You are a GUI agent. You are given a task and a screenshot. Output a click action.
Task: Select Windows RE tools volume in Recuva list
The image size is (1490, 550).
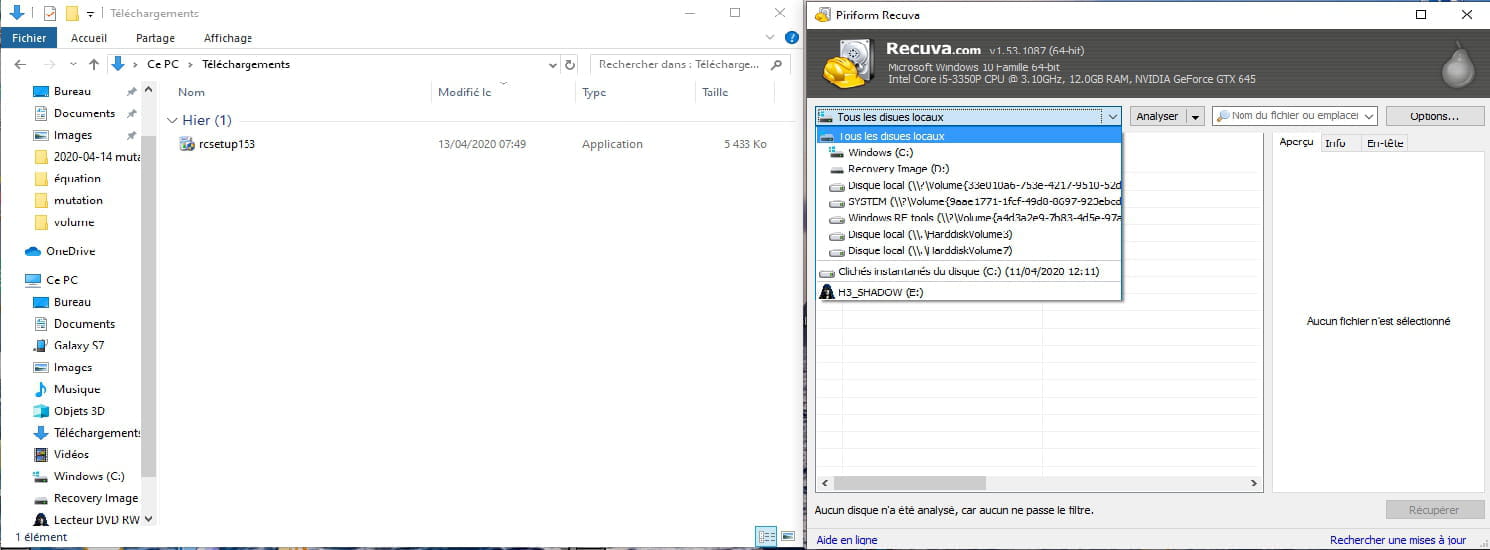[x=969, y=218]
